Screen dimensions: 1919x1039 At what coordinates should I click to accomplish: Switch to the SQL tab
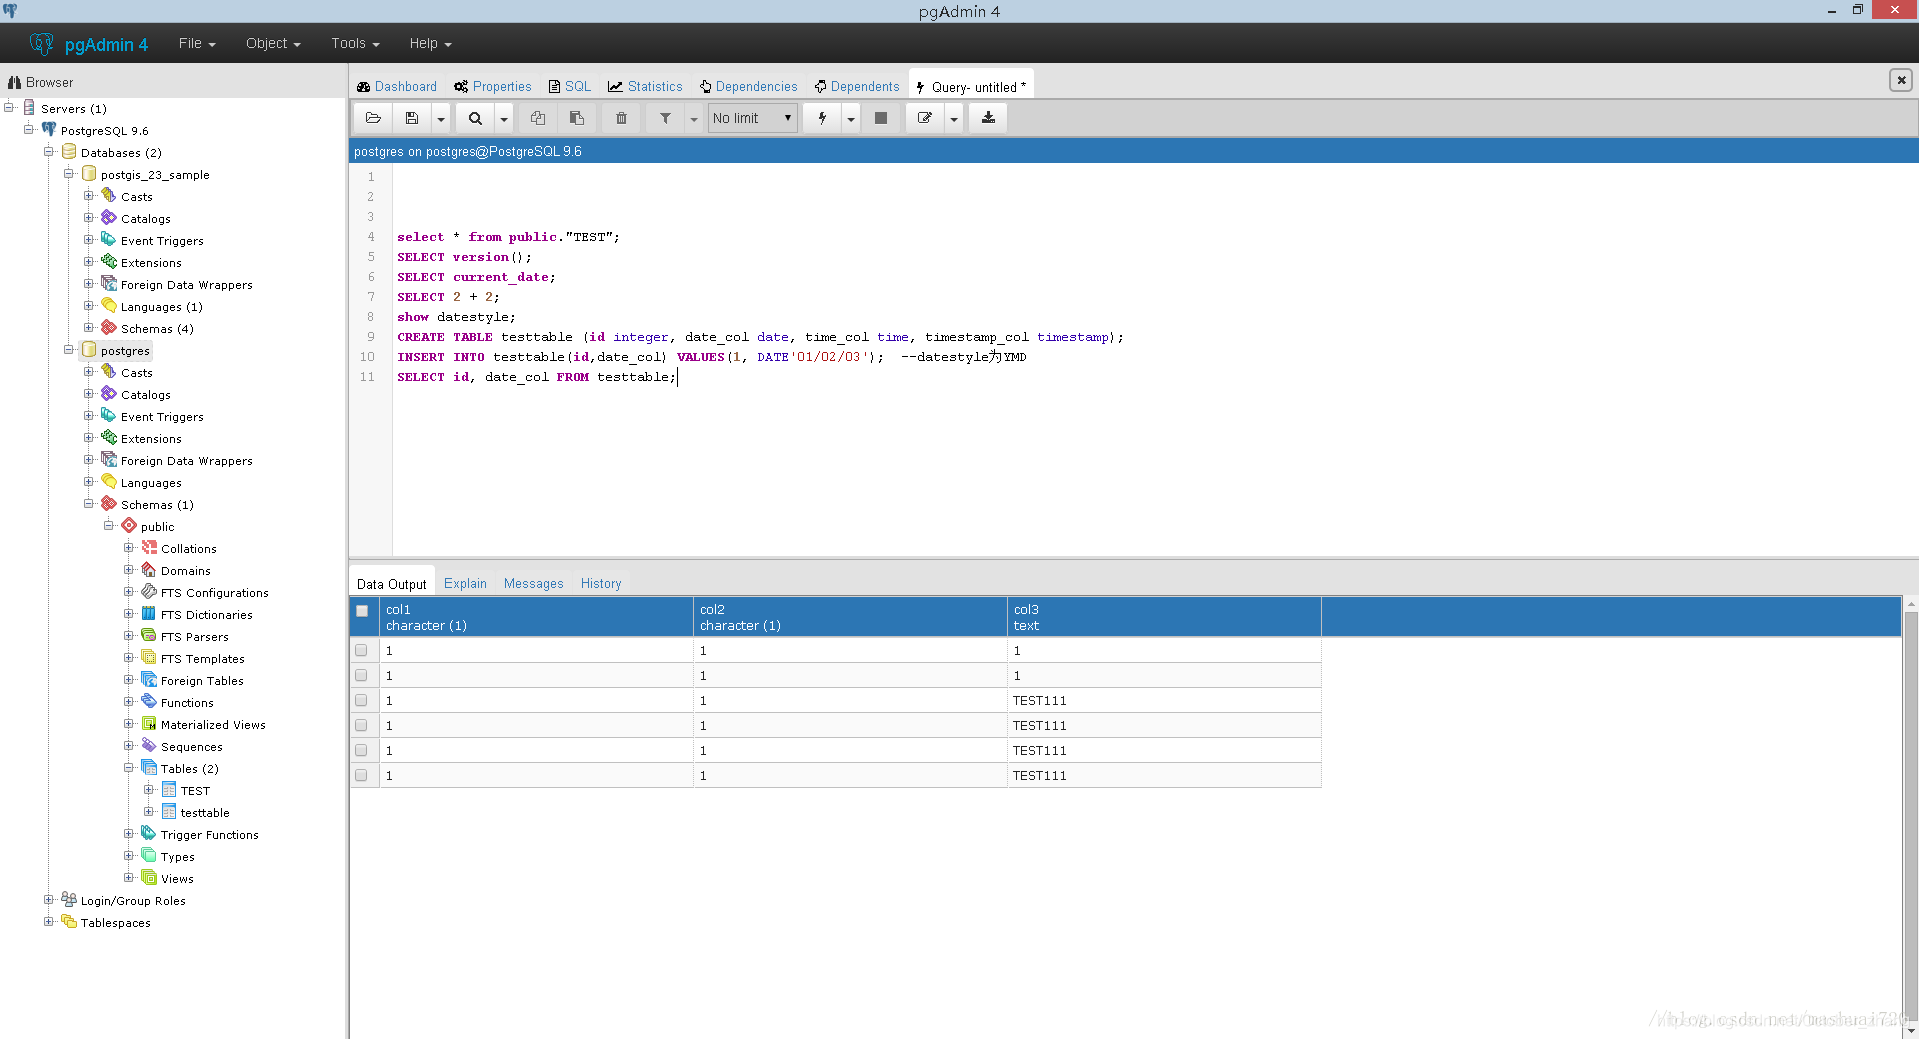point(570,87)
